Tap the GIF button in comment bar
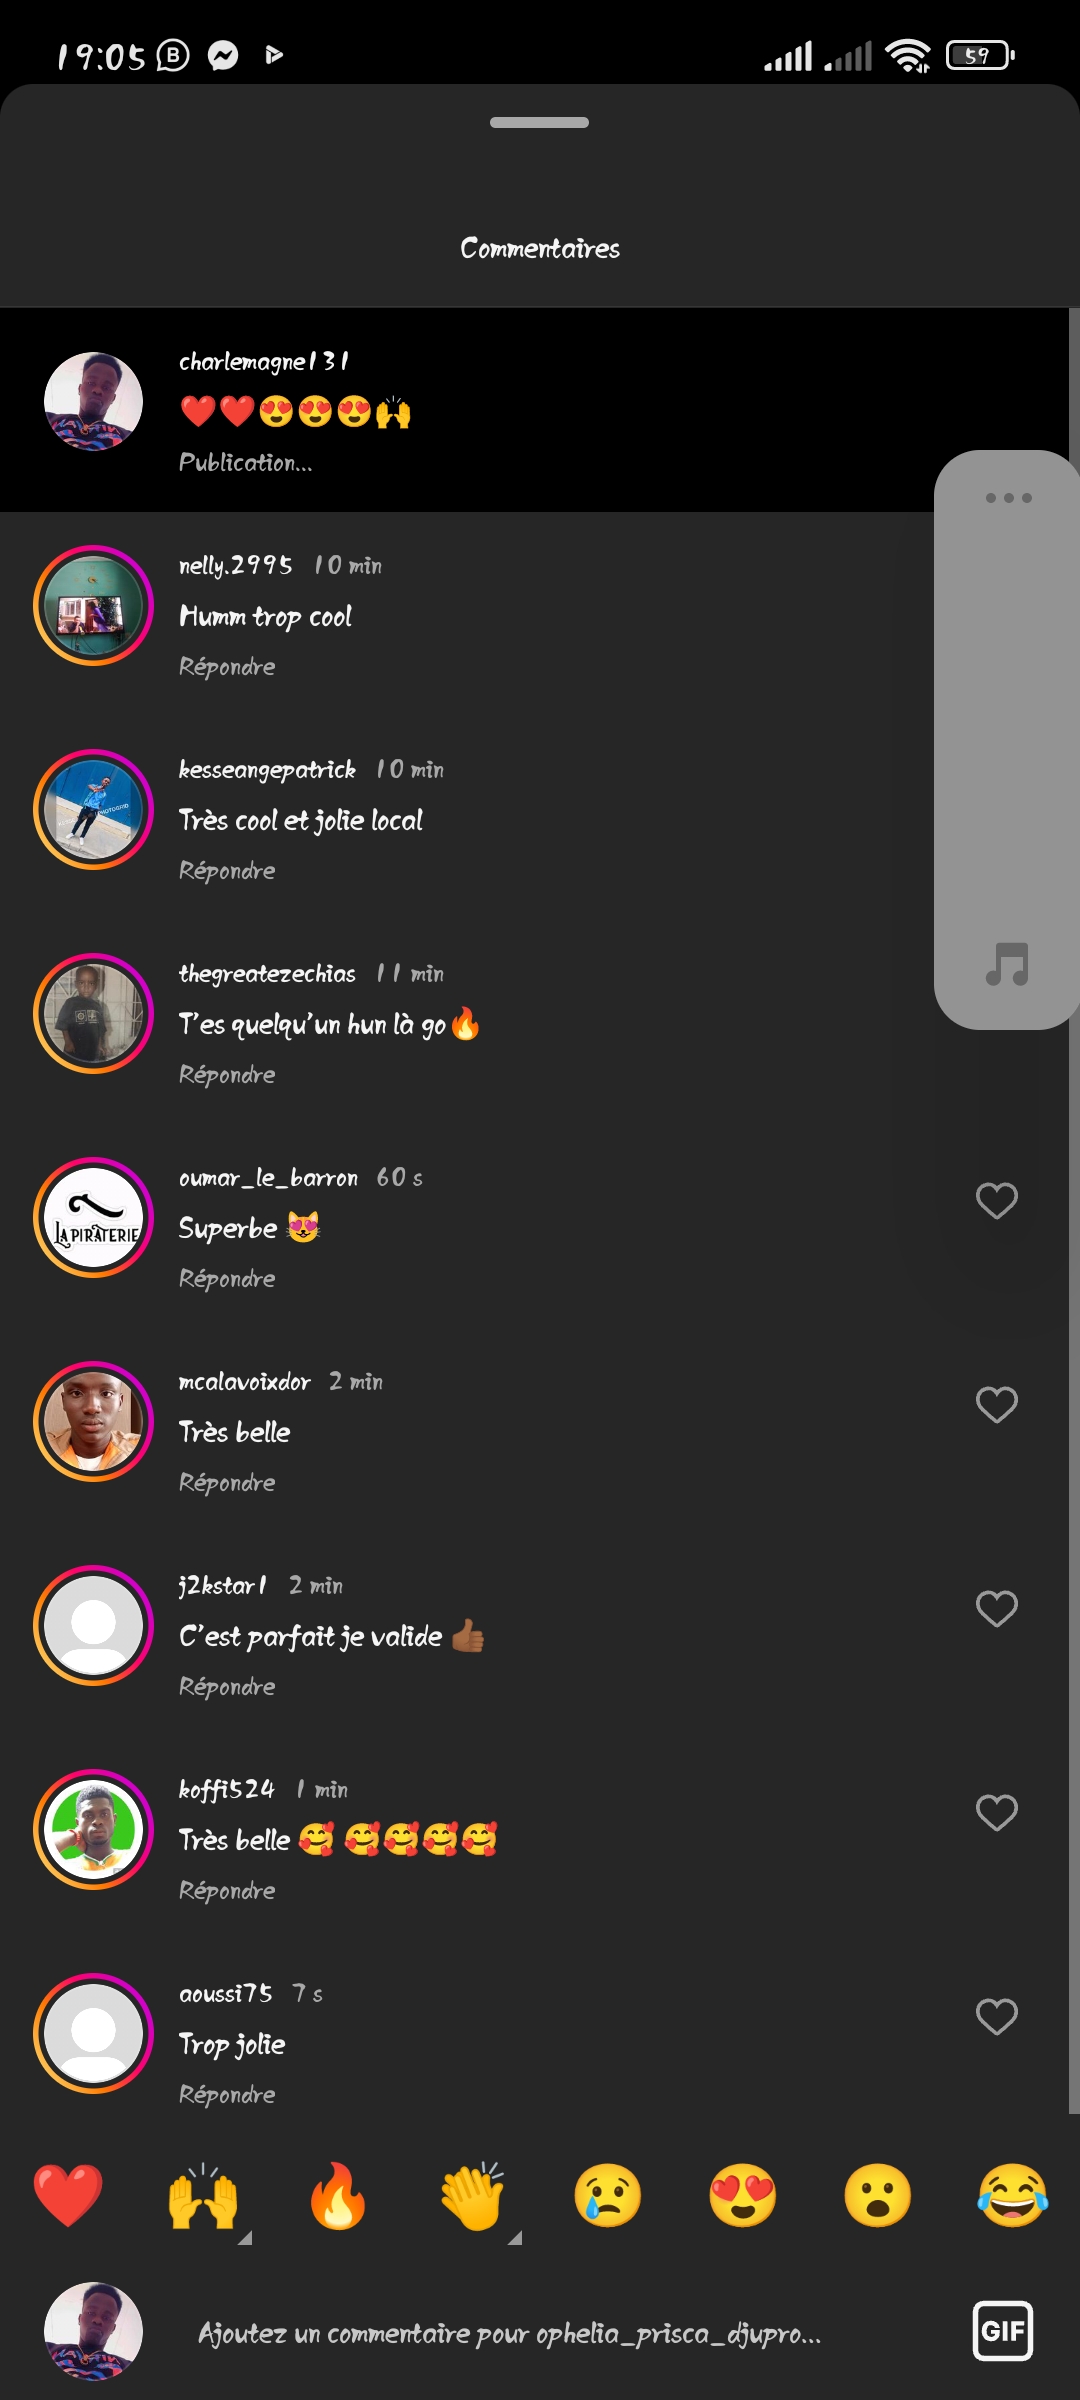 click(x=1002, y=2331)
